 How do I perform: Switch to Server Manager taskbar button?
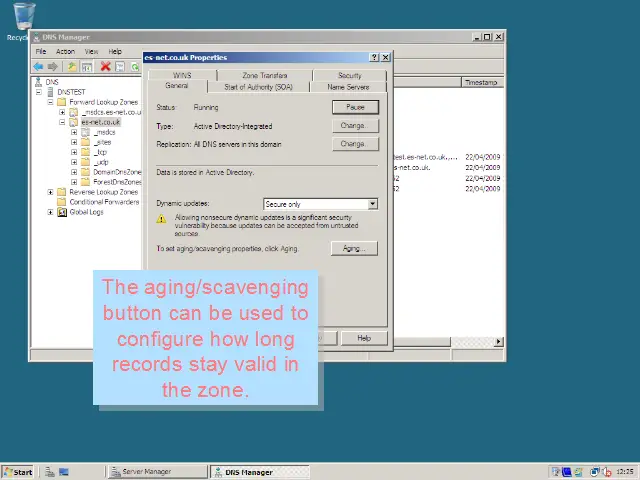(x=158, y=472)
